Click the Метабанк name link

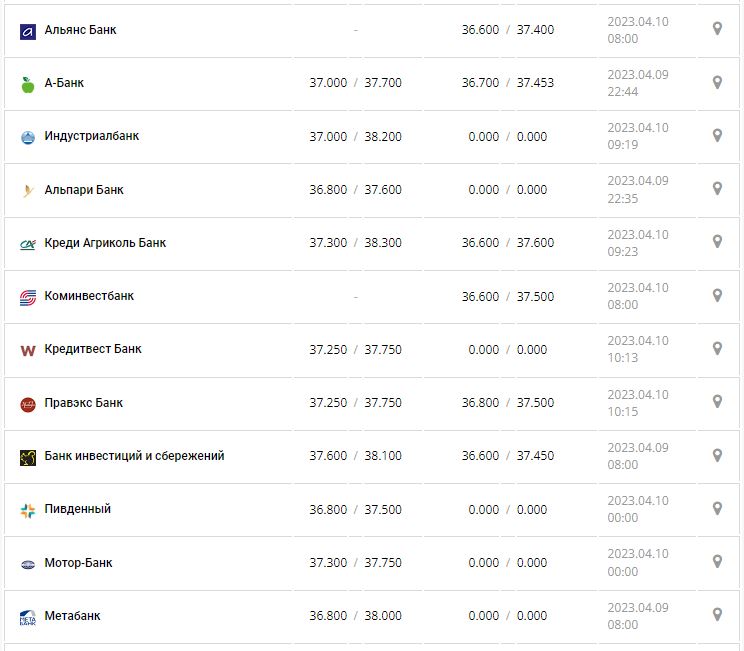[x=72, y=616]
